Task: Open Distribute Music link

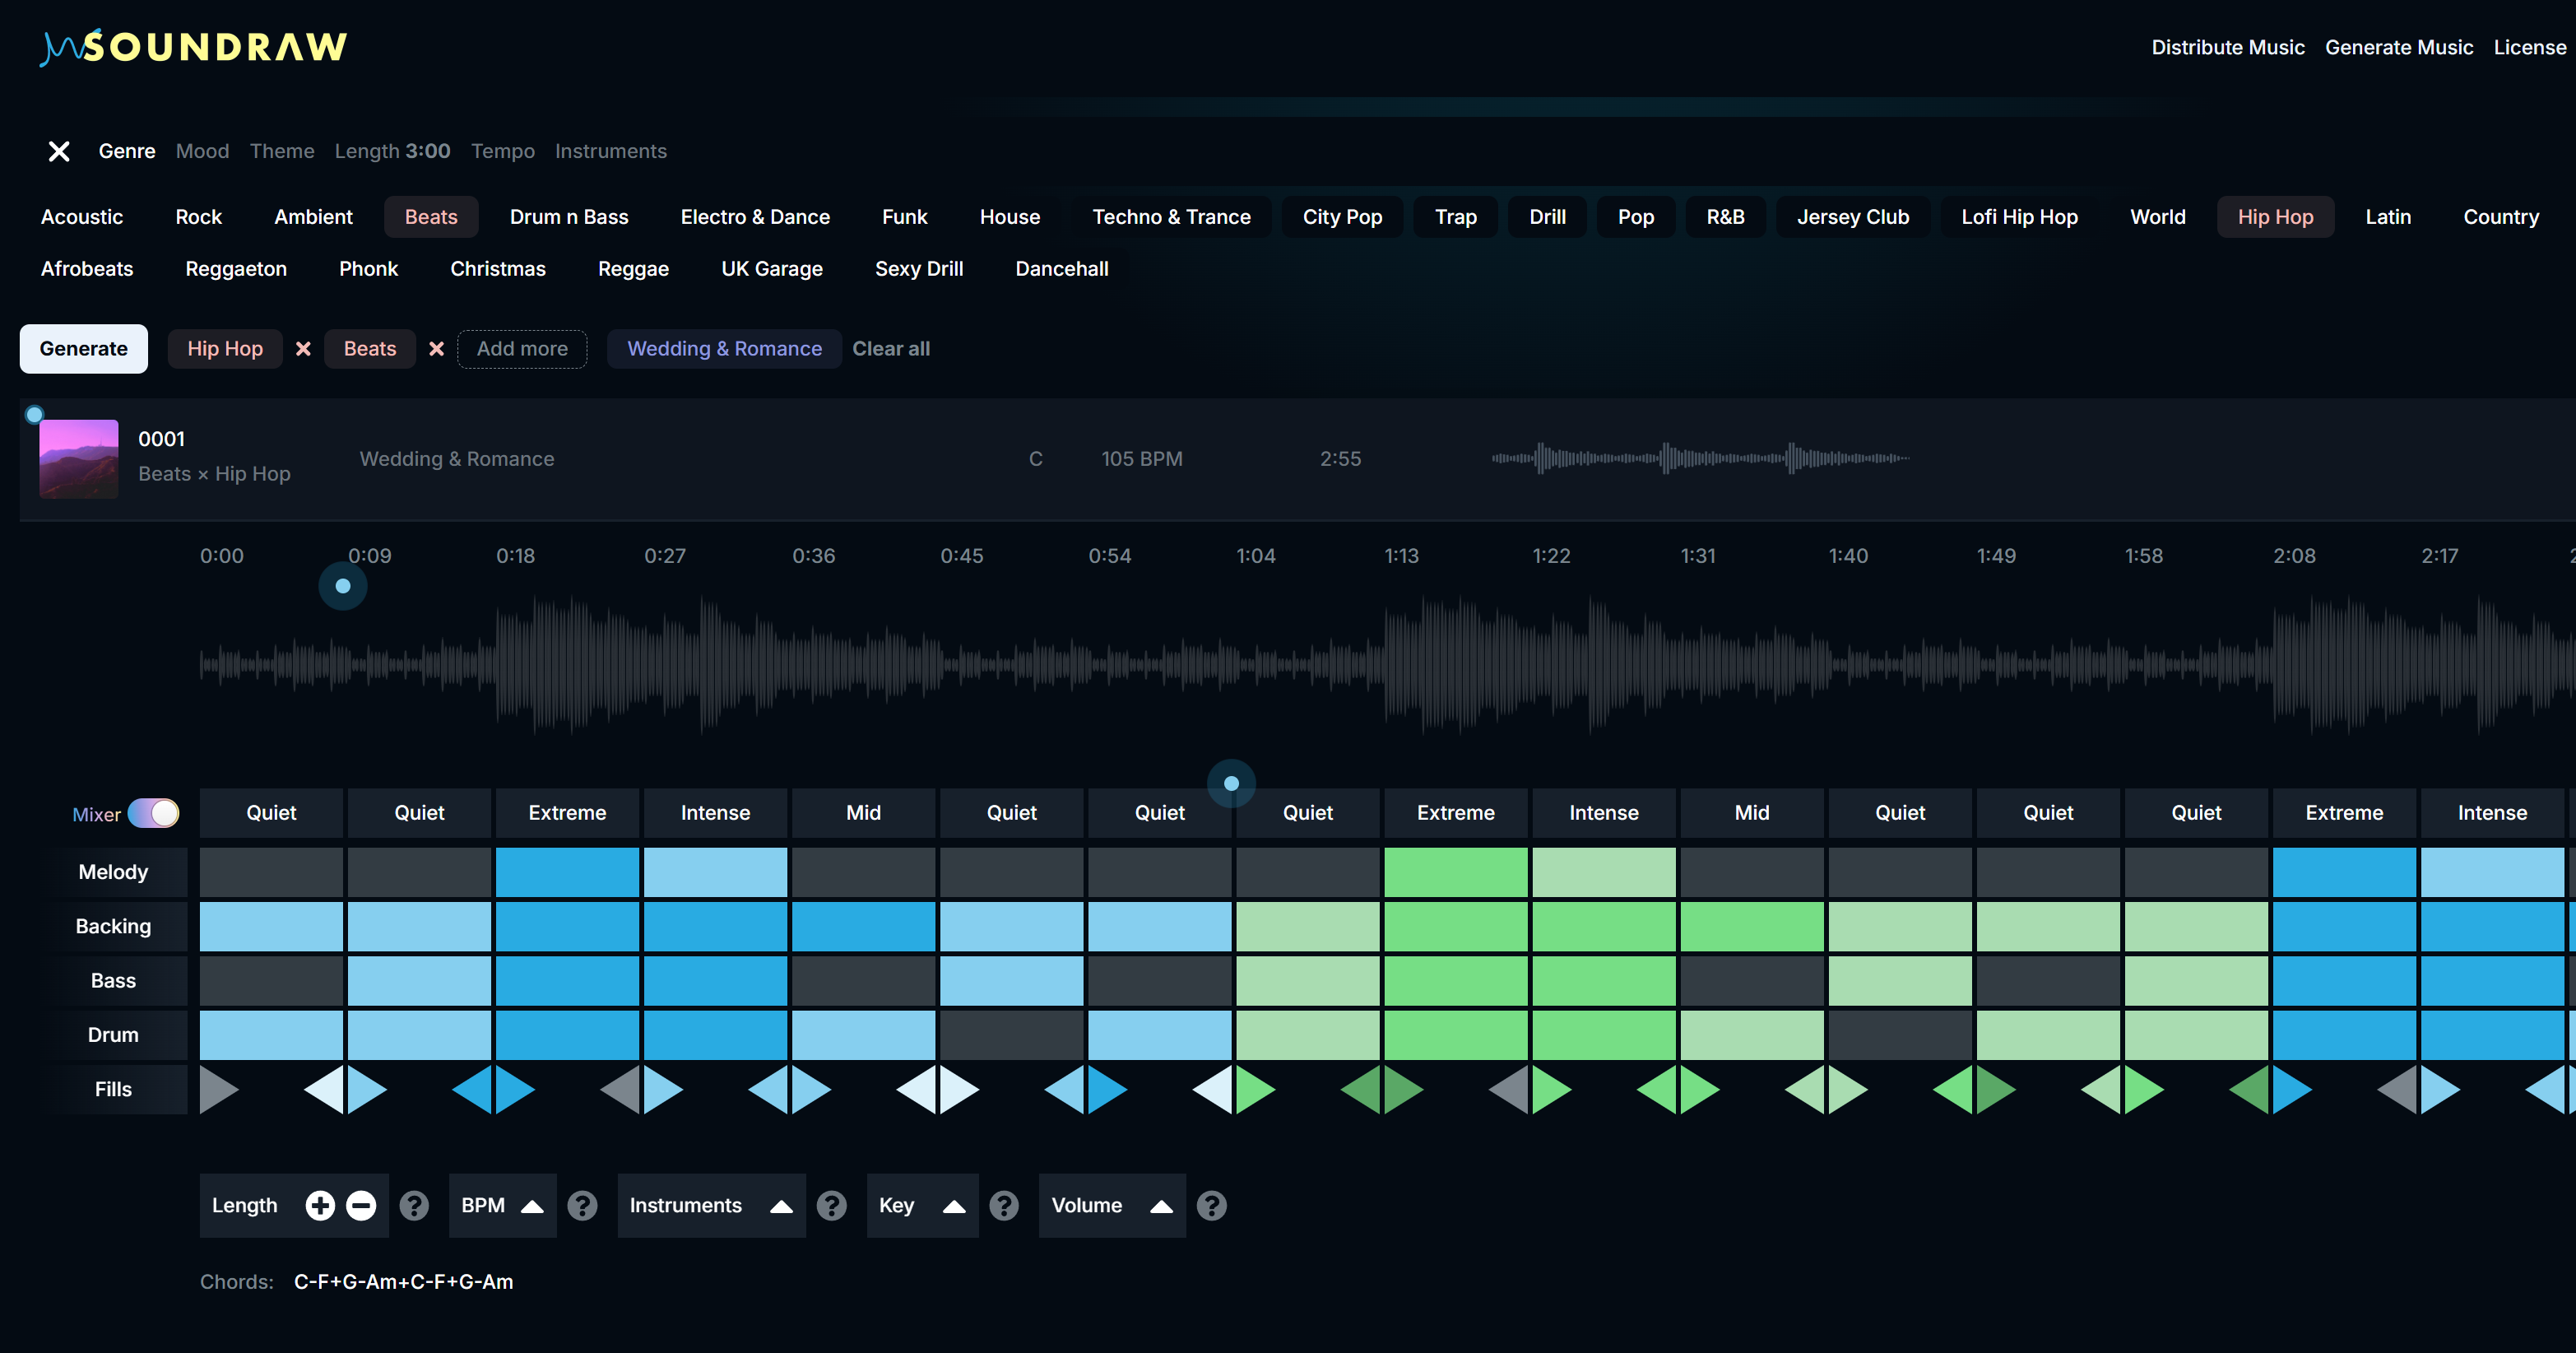Action: pos(2228,47)
